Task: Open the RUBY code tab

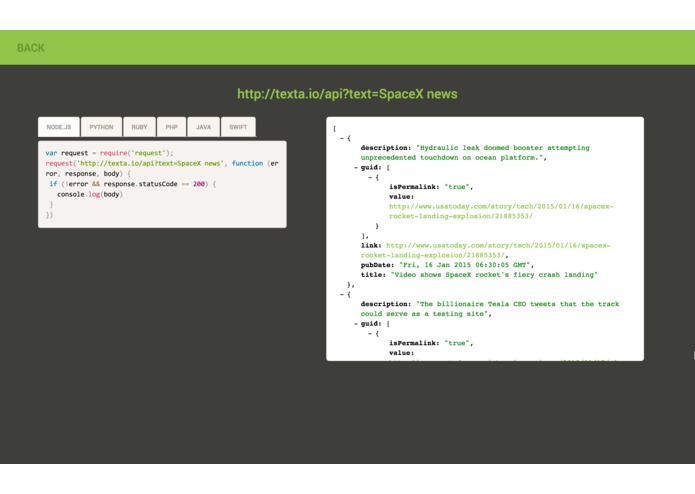Action: click(139, 127)
